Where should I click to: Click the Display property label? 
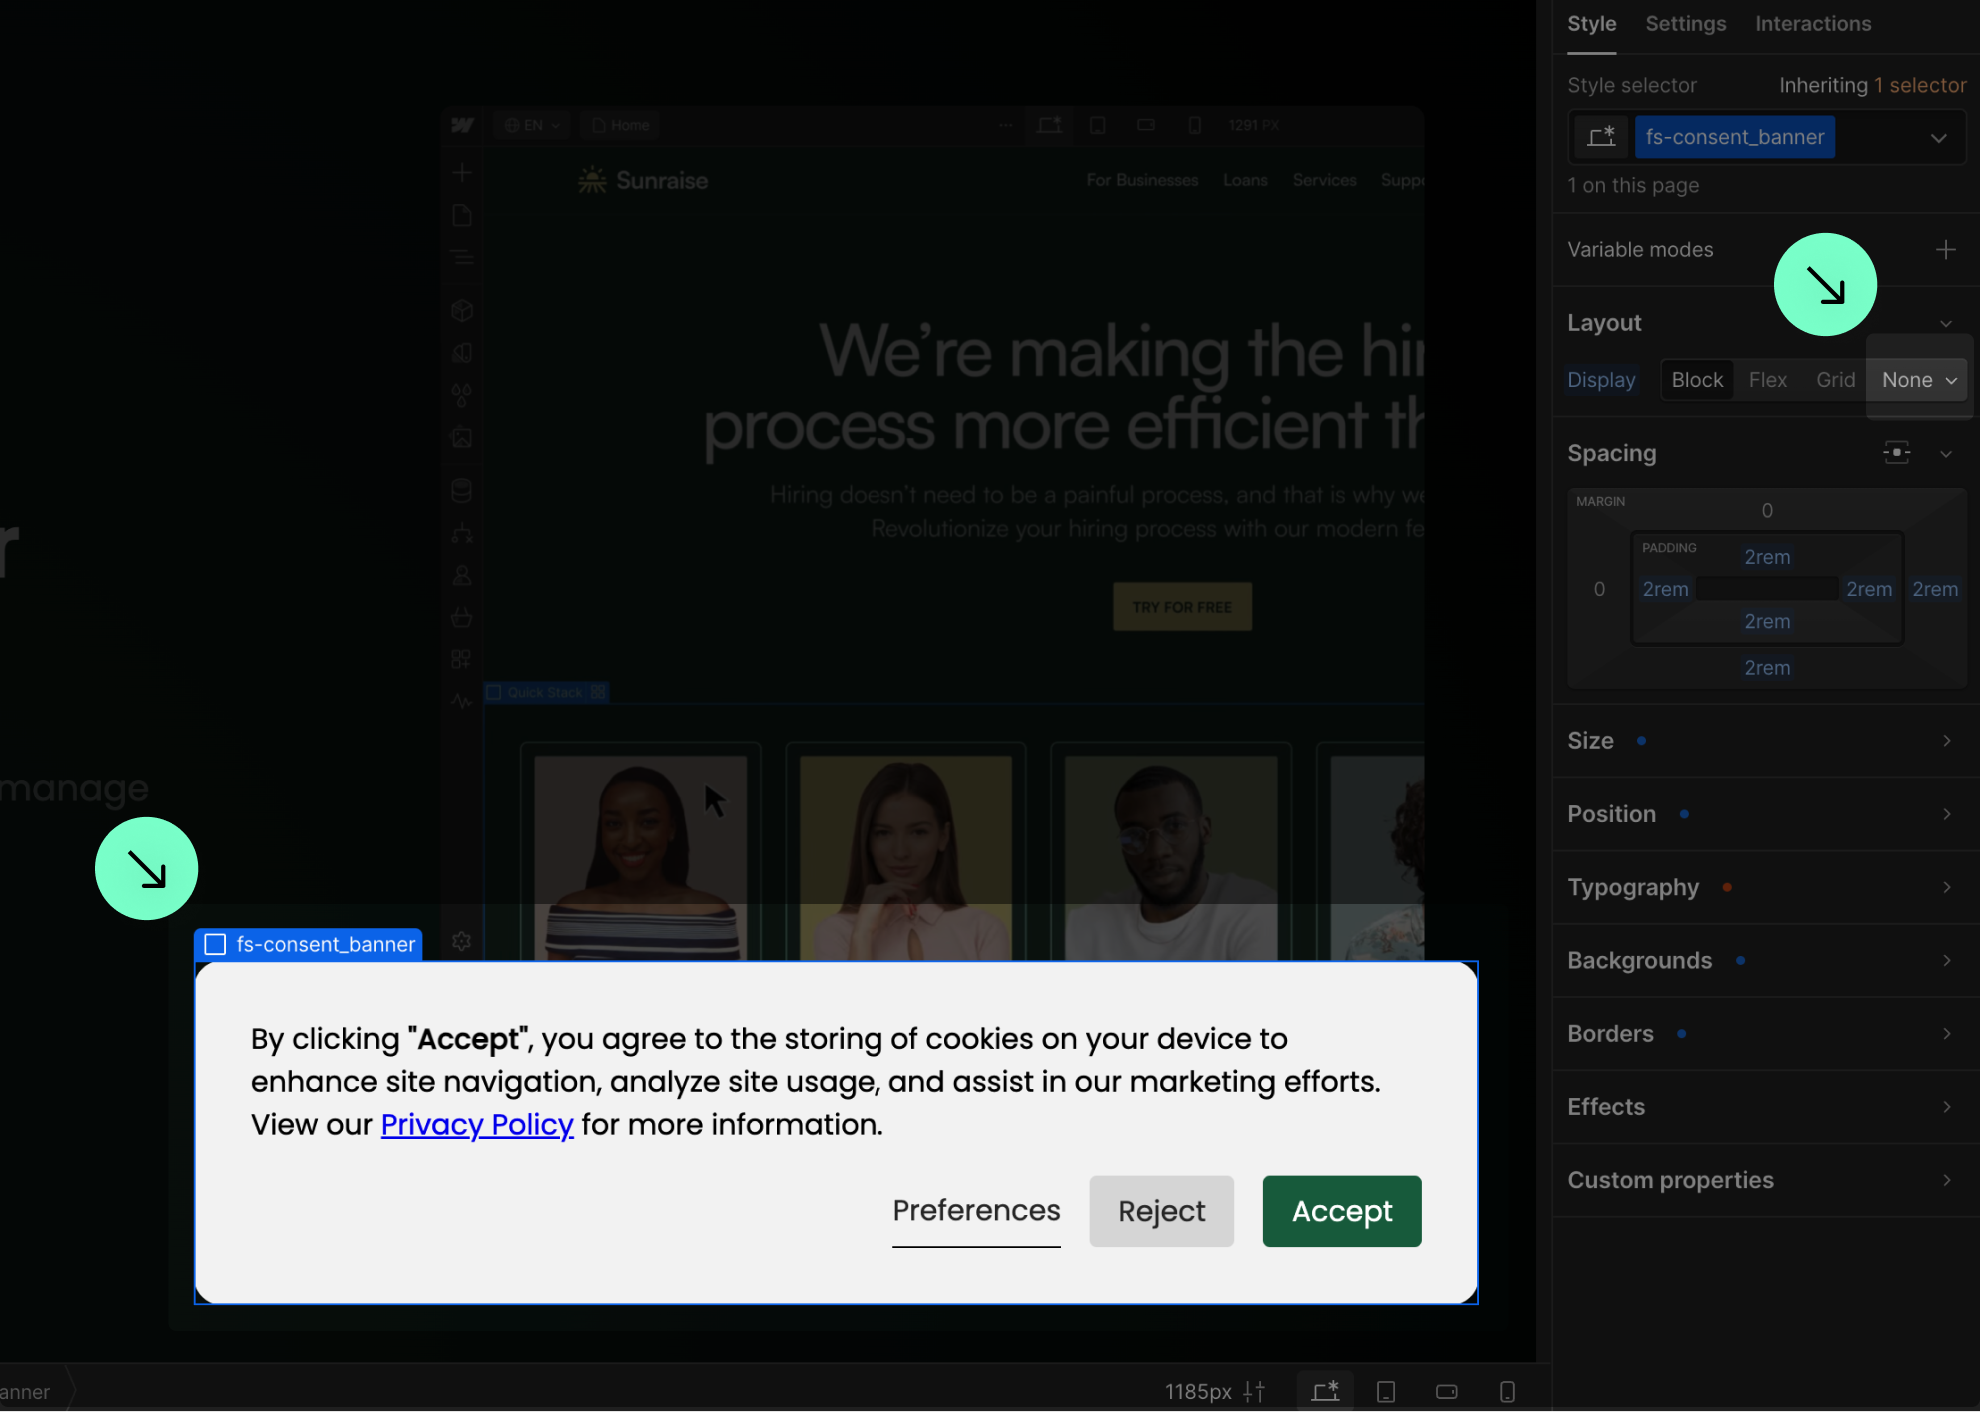1601,380
